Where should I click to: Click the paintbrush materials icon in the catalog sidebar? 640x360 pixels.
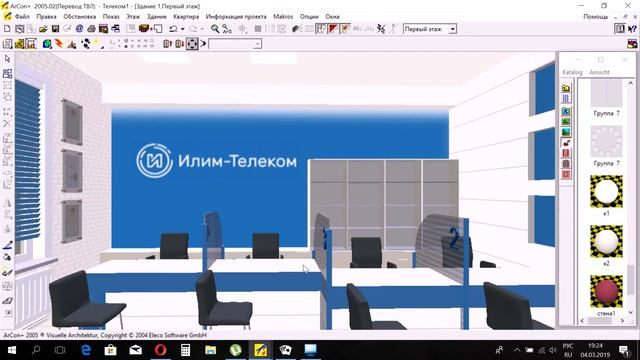tap(566, 143)
